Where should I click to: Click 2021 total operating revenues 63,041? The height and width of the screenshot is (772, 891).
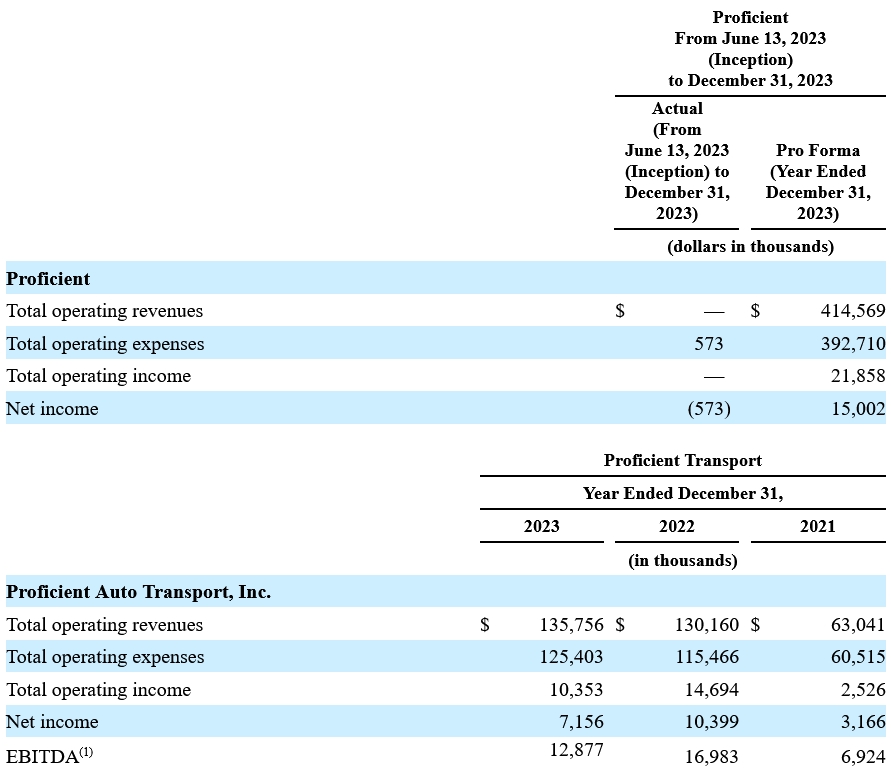pos(858,625)
